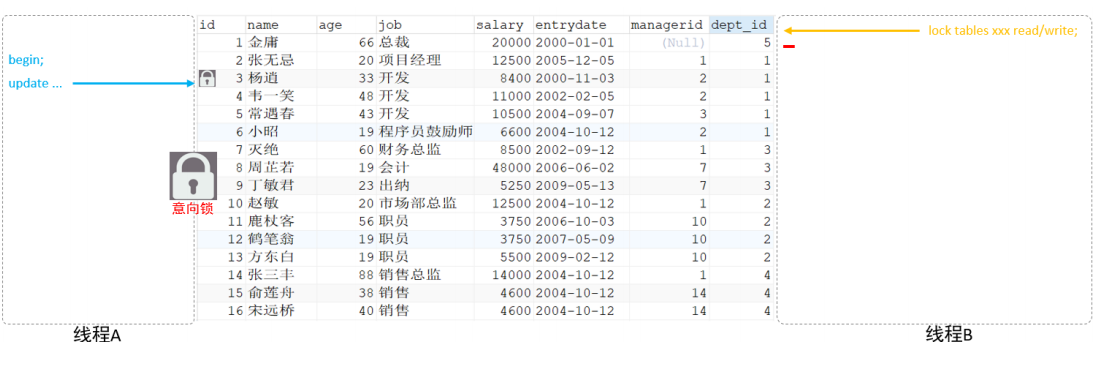1098x379 pixels.
Task: Select the salary column header
Action: (x=500, y=25)
